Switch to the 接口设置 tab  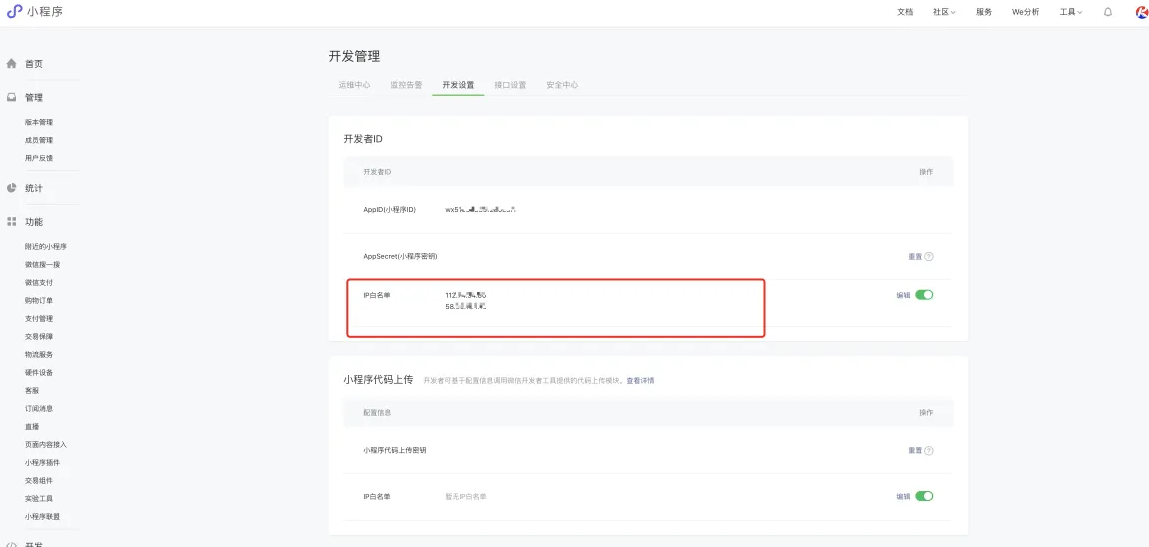[x=510, y=85]
